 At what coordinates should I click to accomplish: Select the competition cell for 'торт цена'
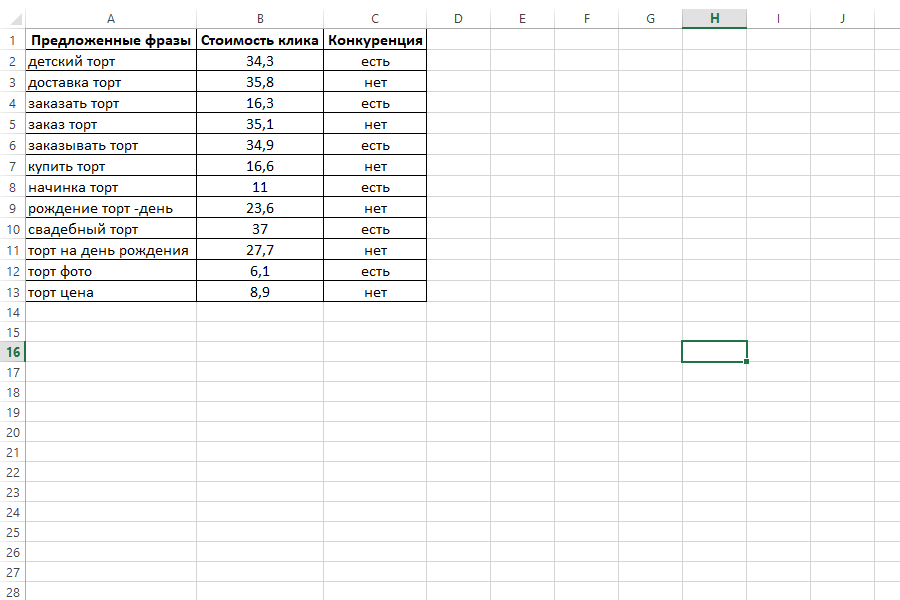375,292
